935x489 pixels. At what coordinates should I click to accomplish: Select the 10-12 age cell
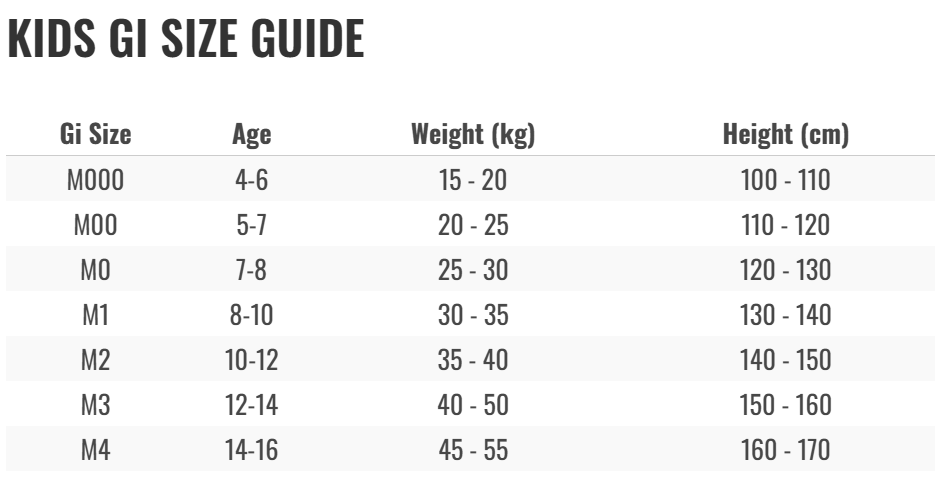(252, 360)
